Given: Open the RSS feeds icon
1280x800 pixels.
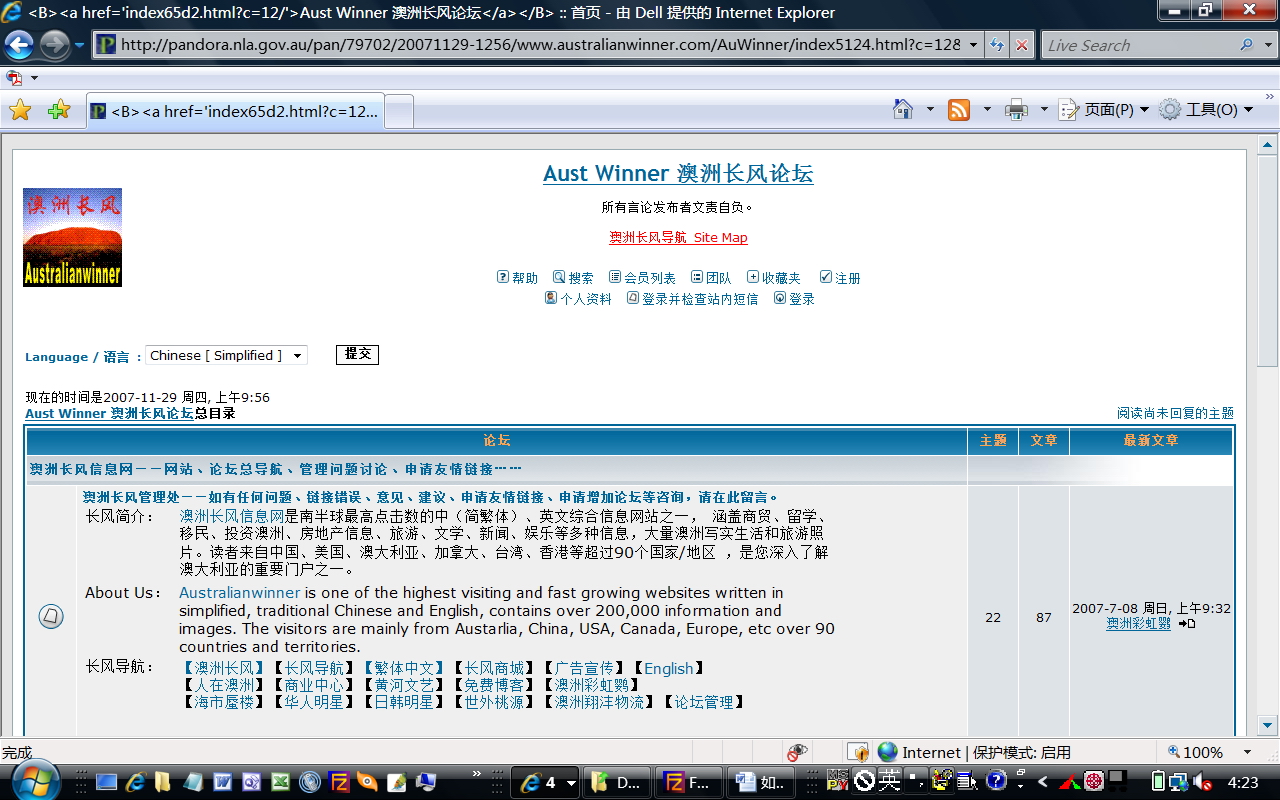Looking at the screenshot, I should pos(959,110).
